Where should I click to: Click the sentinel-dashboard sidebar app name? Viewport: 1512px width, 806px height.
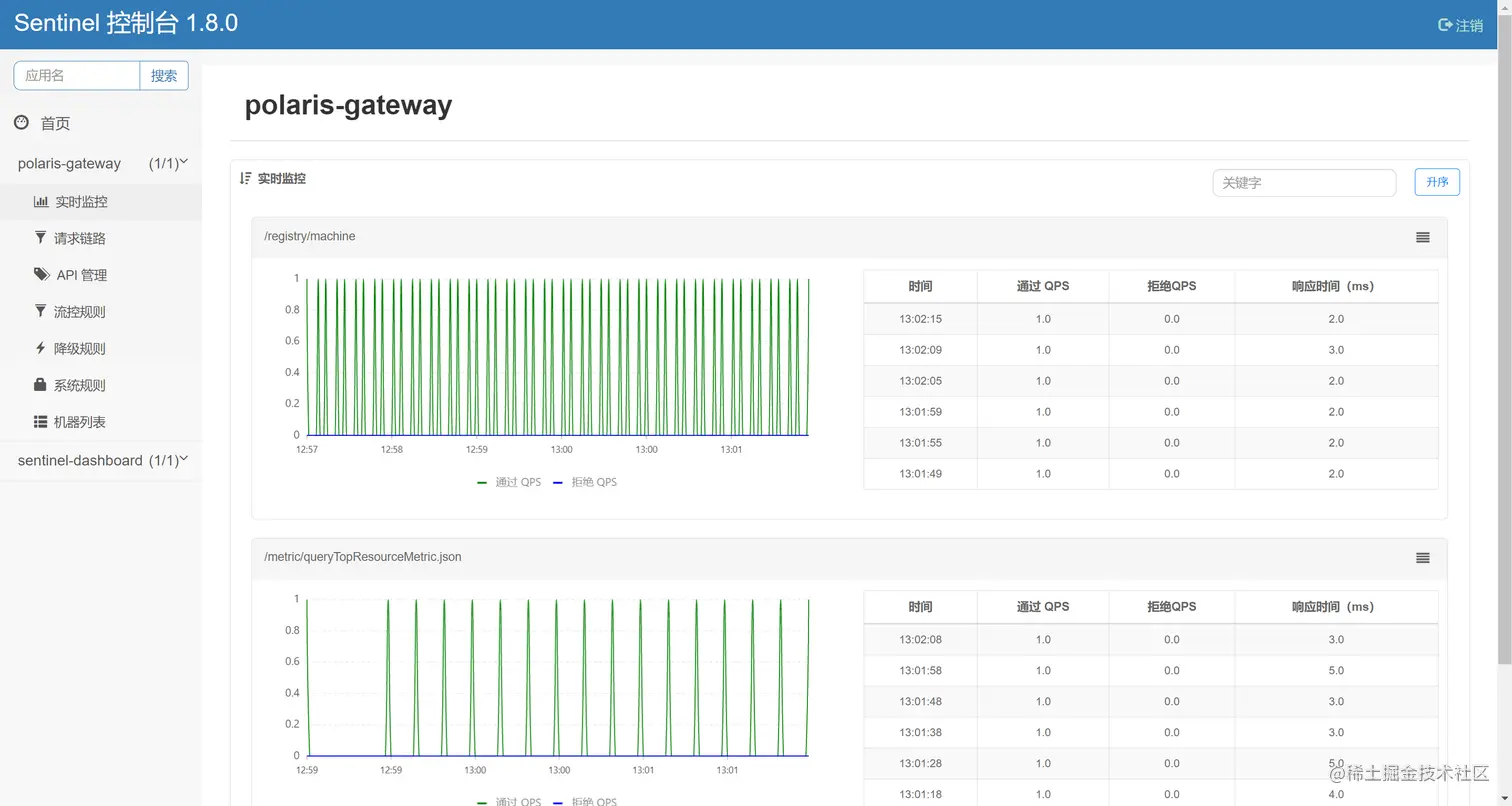80,460
